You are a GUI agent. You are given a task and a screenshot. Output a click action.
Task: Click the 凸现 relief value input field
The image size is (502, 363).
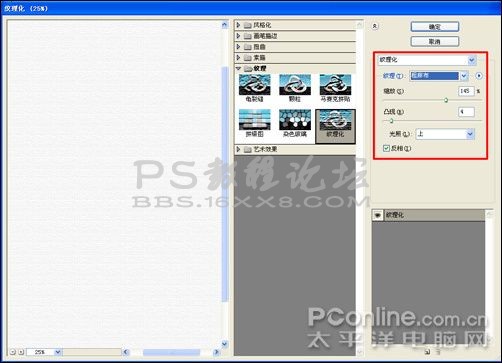(466, 112)
